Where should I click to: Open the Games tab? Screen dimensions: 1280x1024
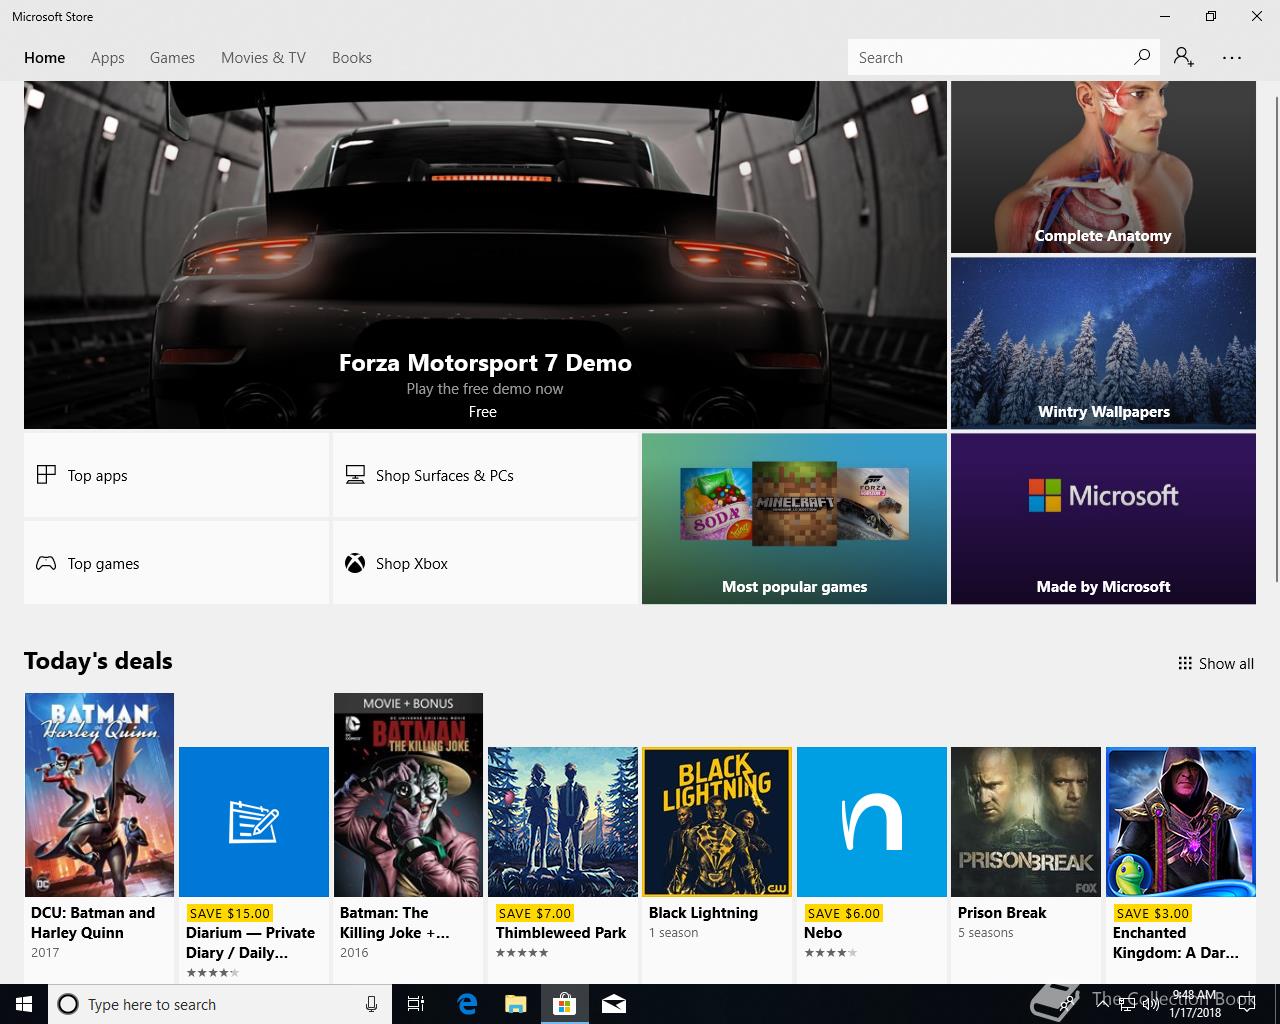[x=172, y=58]
